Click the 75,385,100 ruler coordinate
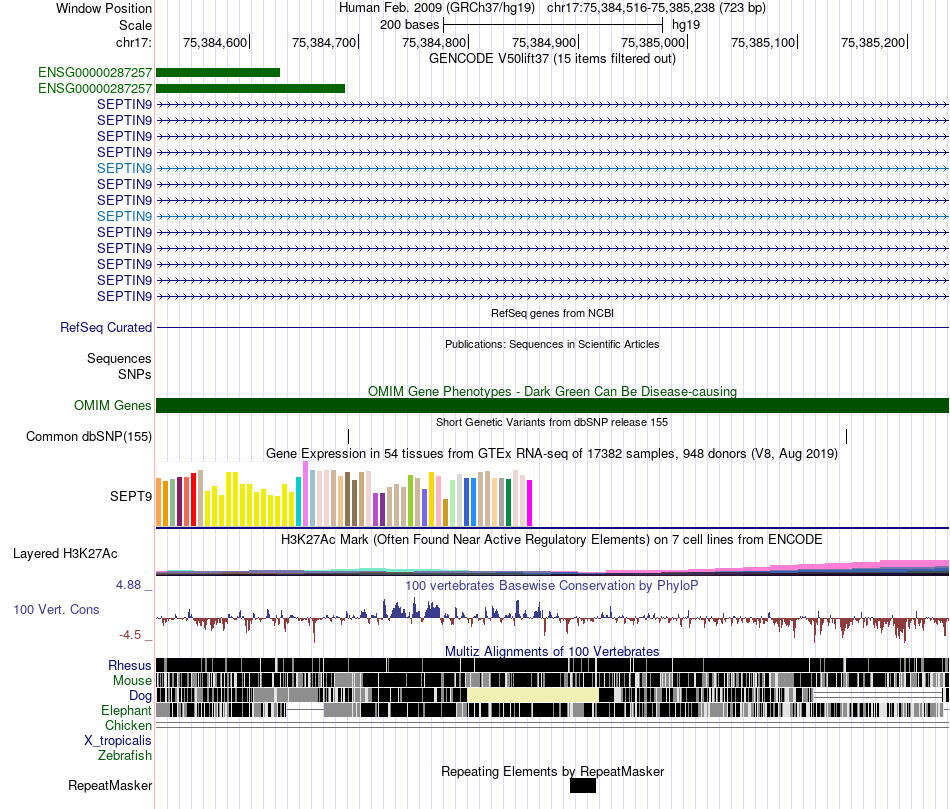 pos(763,42)
